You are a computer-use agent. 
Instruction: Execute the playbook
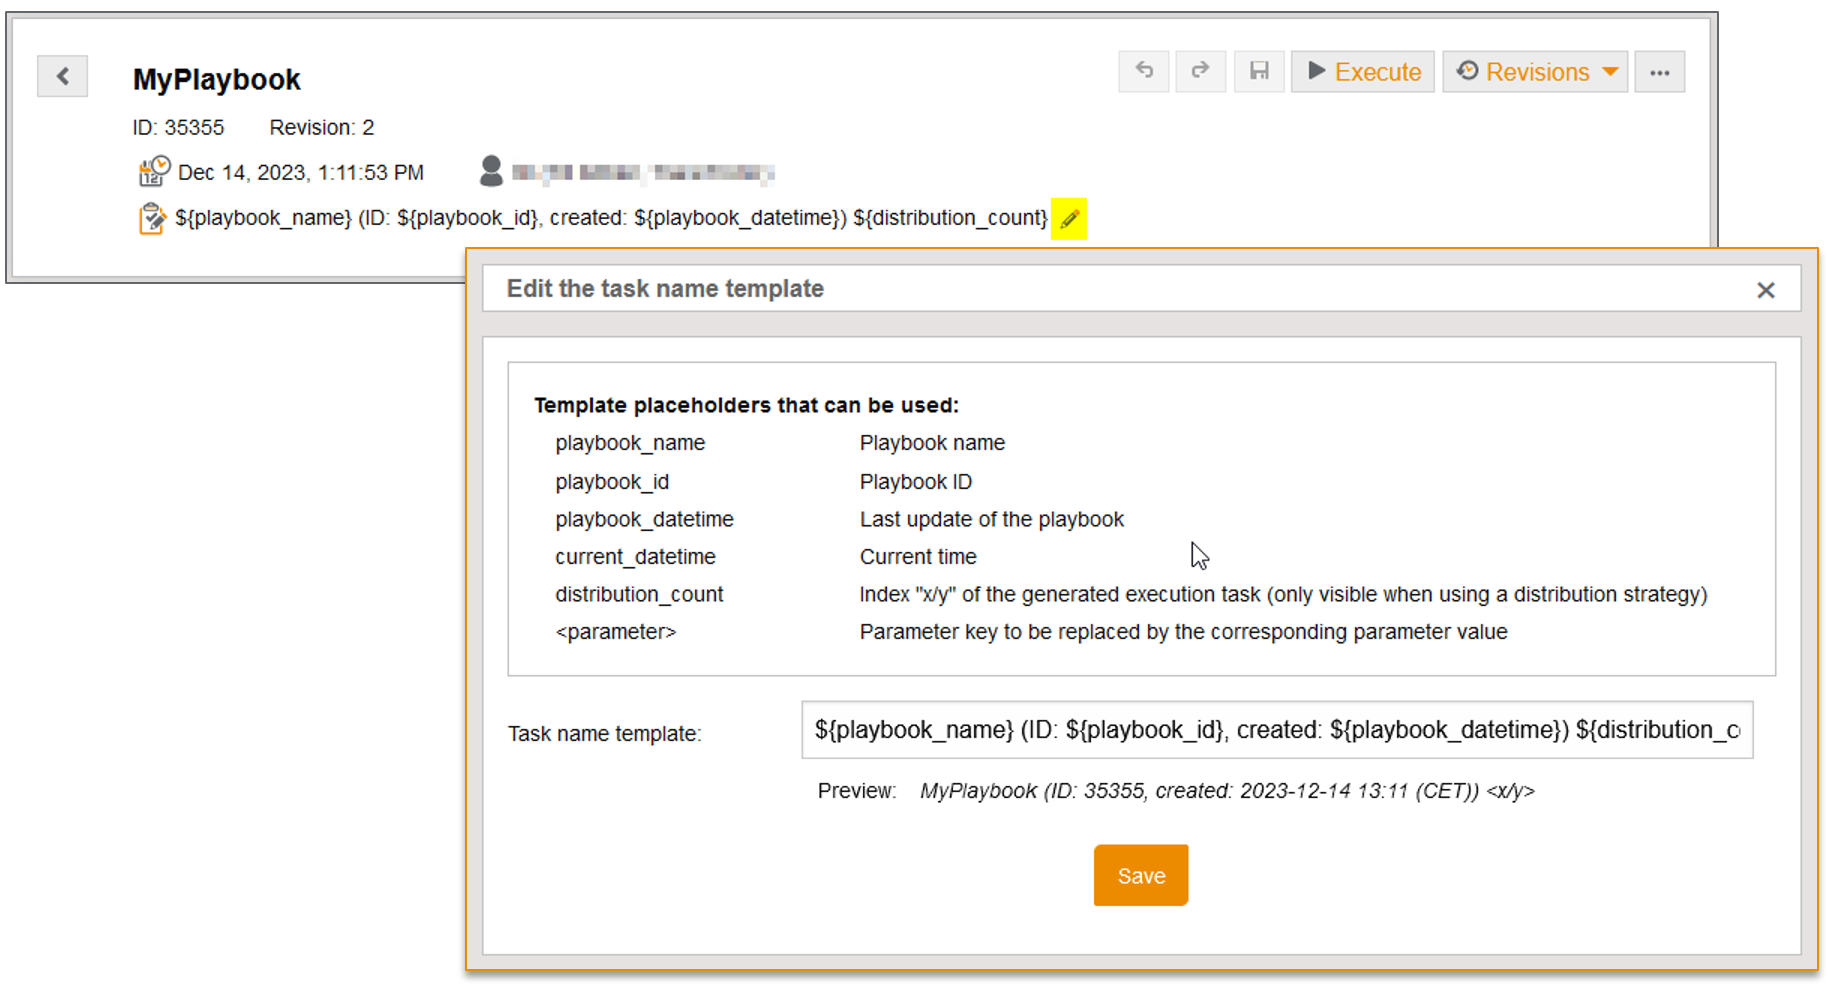click(x=1363, y=72)
